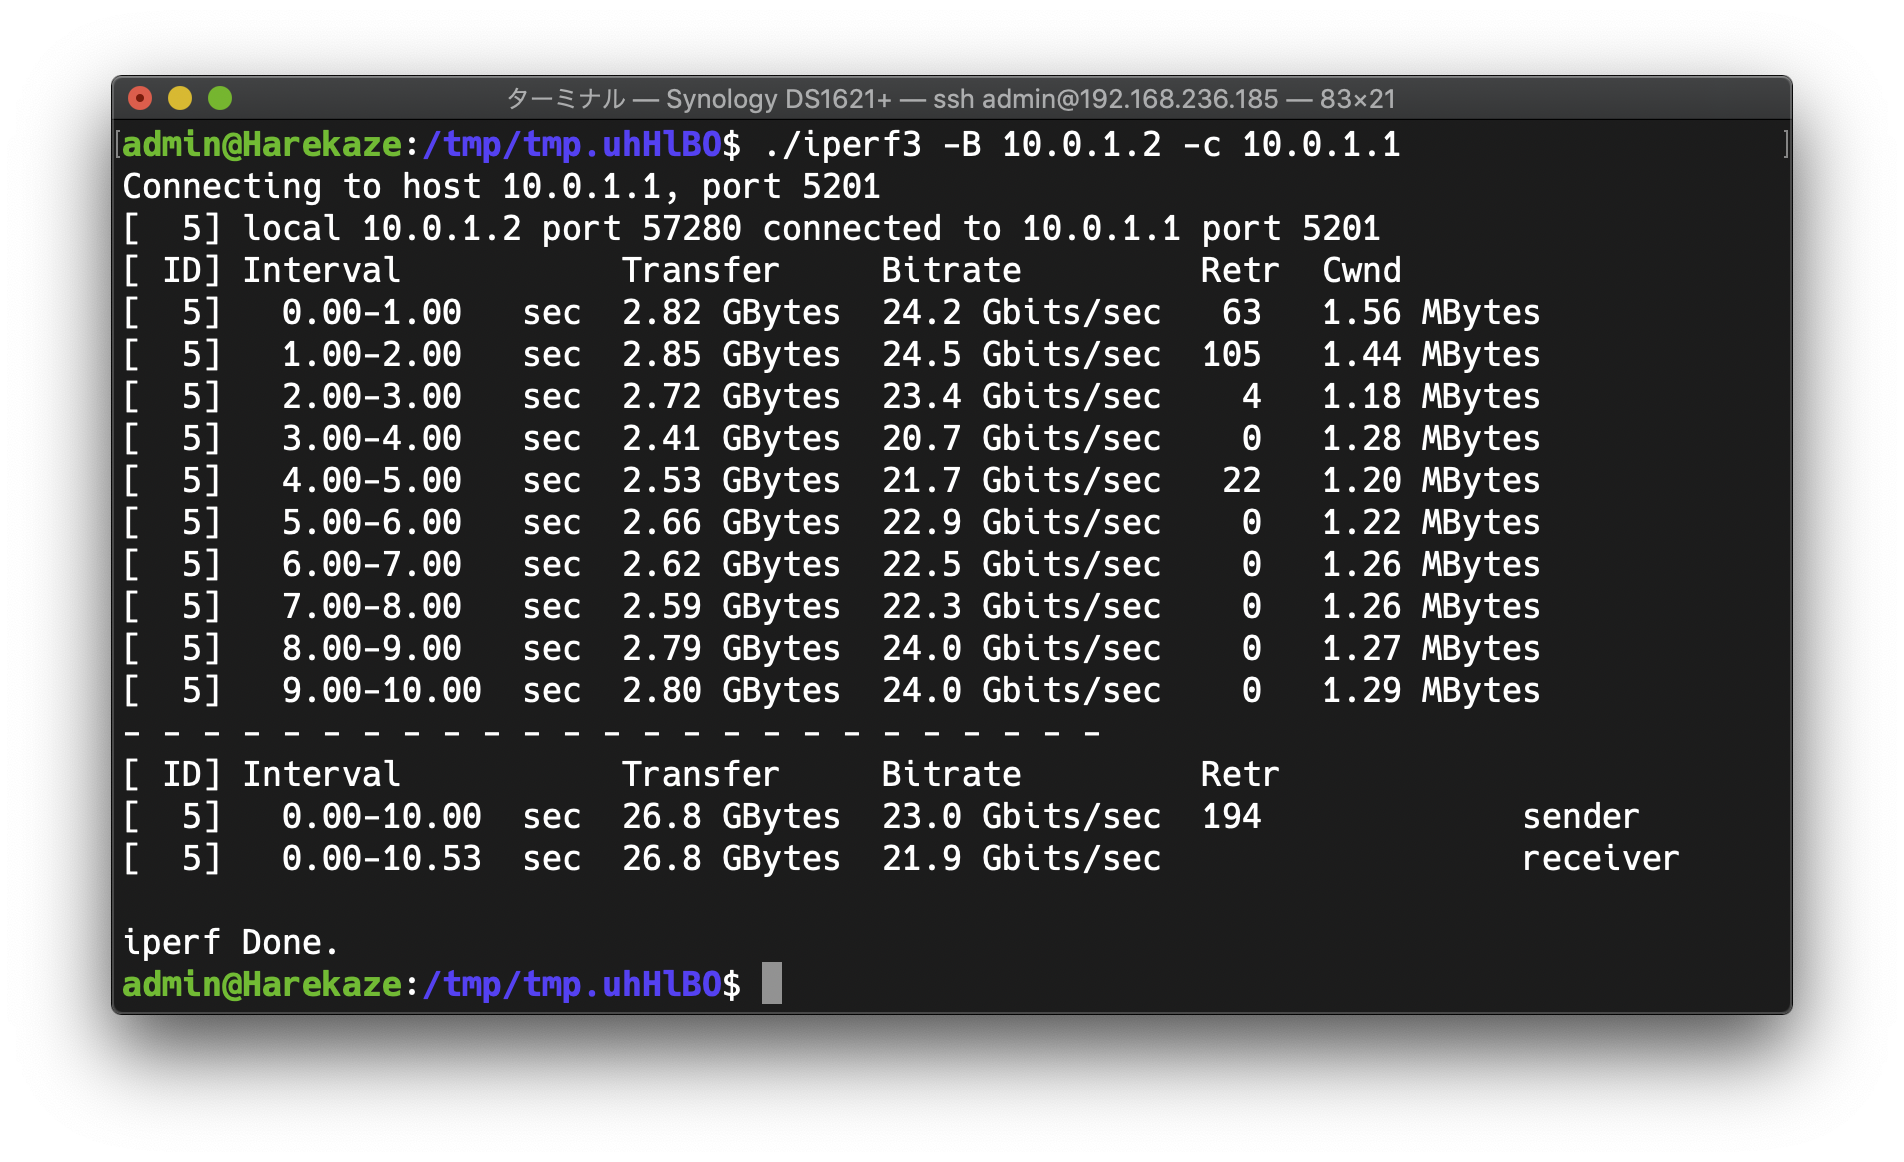Image resolution: width=1904 pixels, height=1162 pixels.
Task: Close the terminal window with red button
Action: tap(140, 98)
